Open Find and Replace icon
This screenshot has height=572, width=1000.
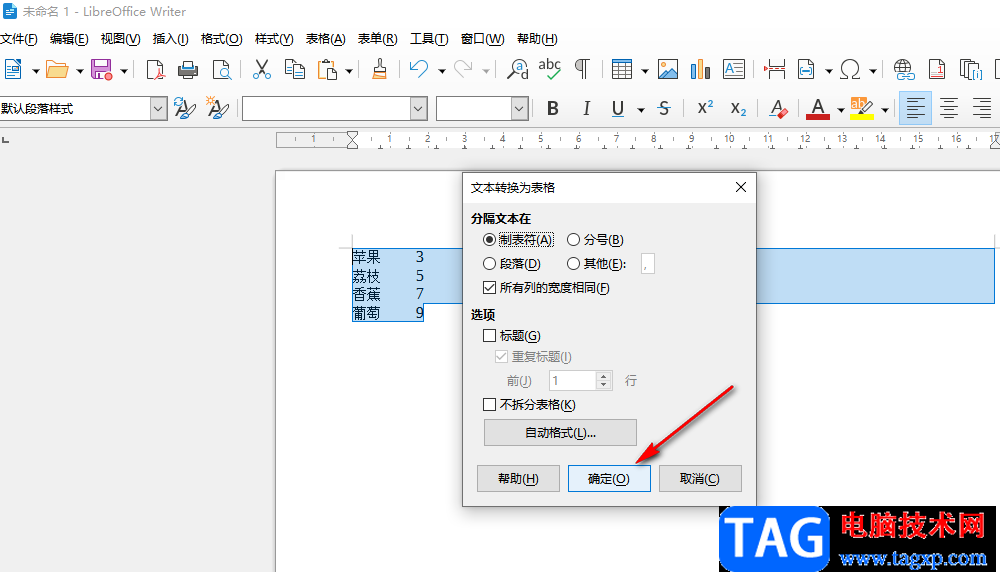click(517, 70)
